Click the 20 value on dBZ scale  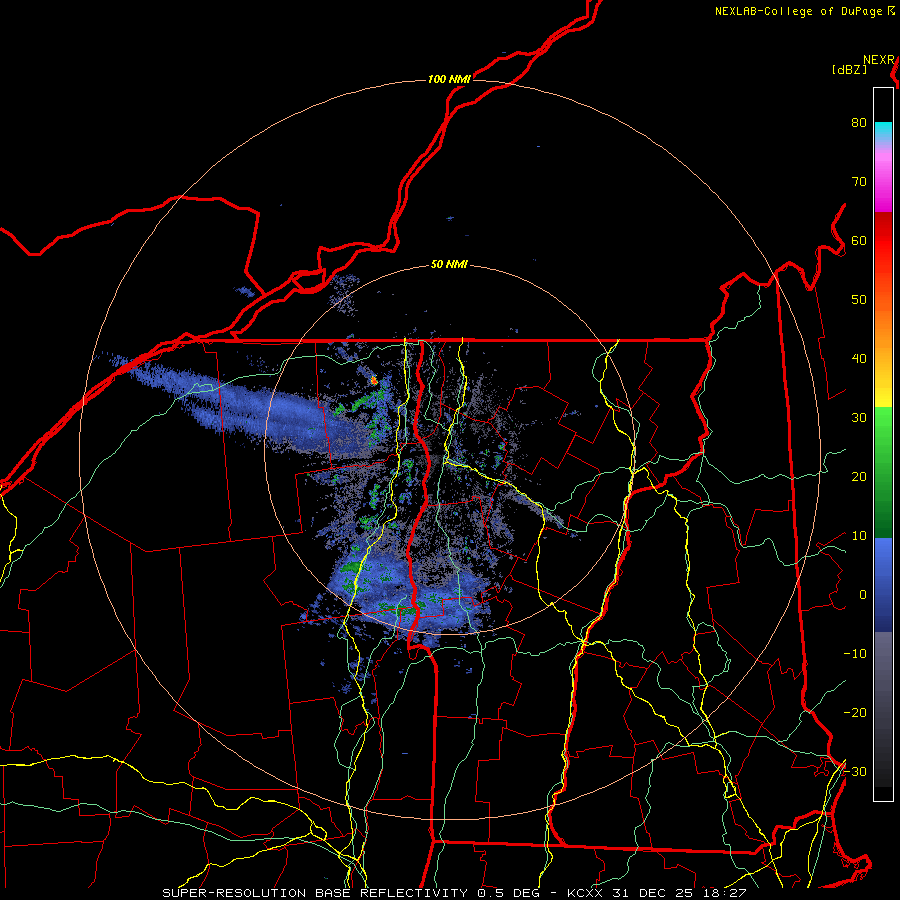click(x=859, y=477)
